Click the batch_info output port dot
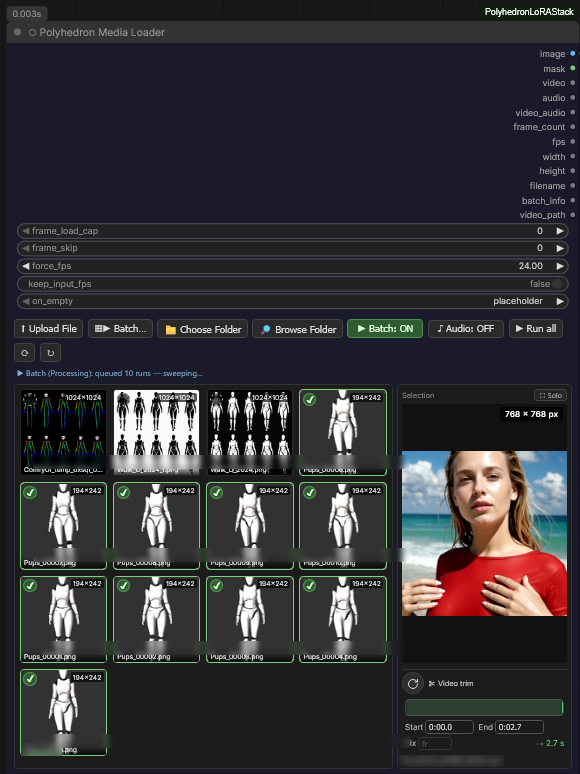 (573, 200)
